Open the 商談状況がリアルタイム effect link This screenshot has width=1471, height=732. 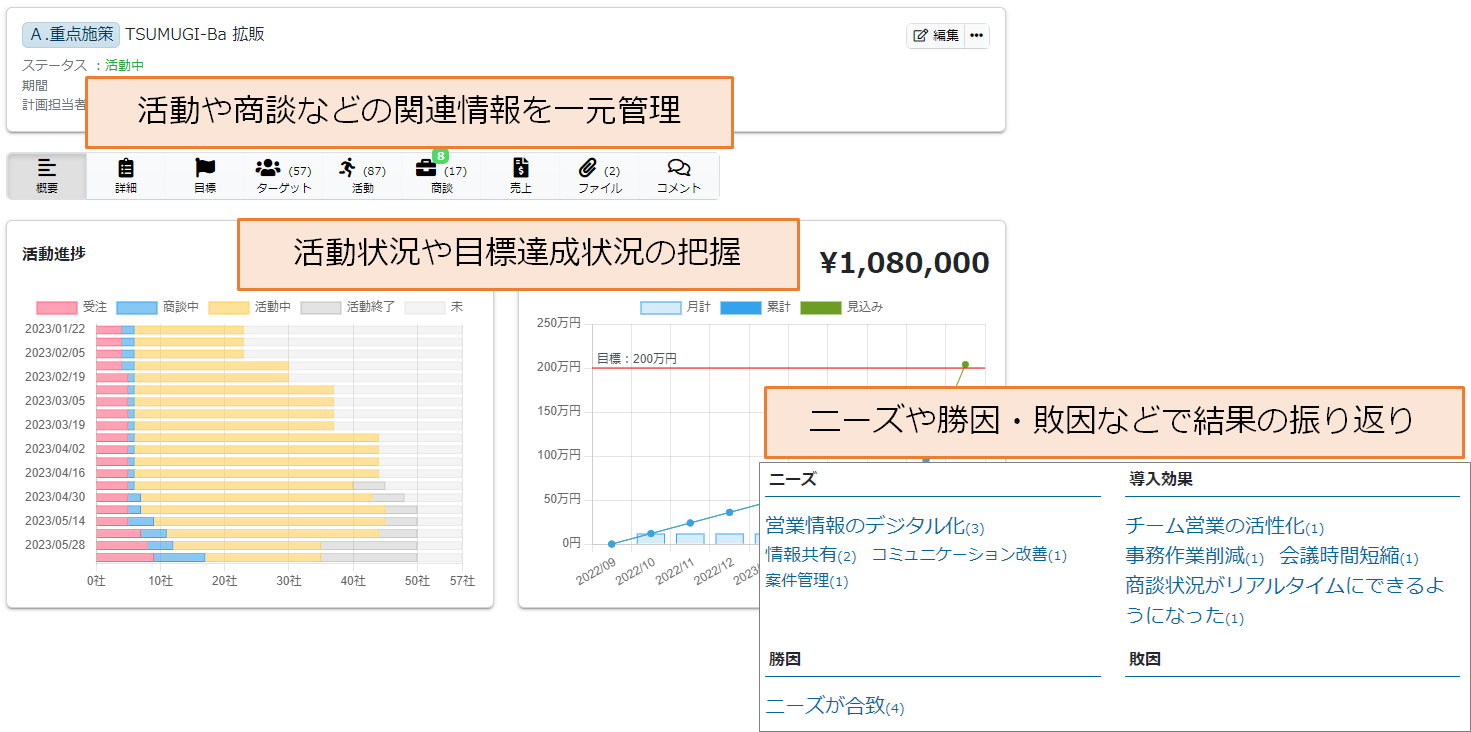tap(1285, 600)
